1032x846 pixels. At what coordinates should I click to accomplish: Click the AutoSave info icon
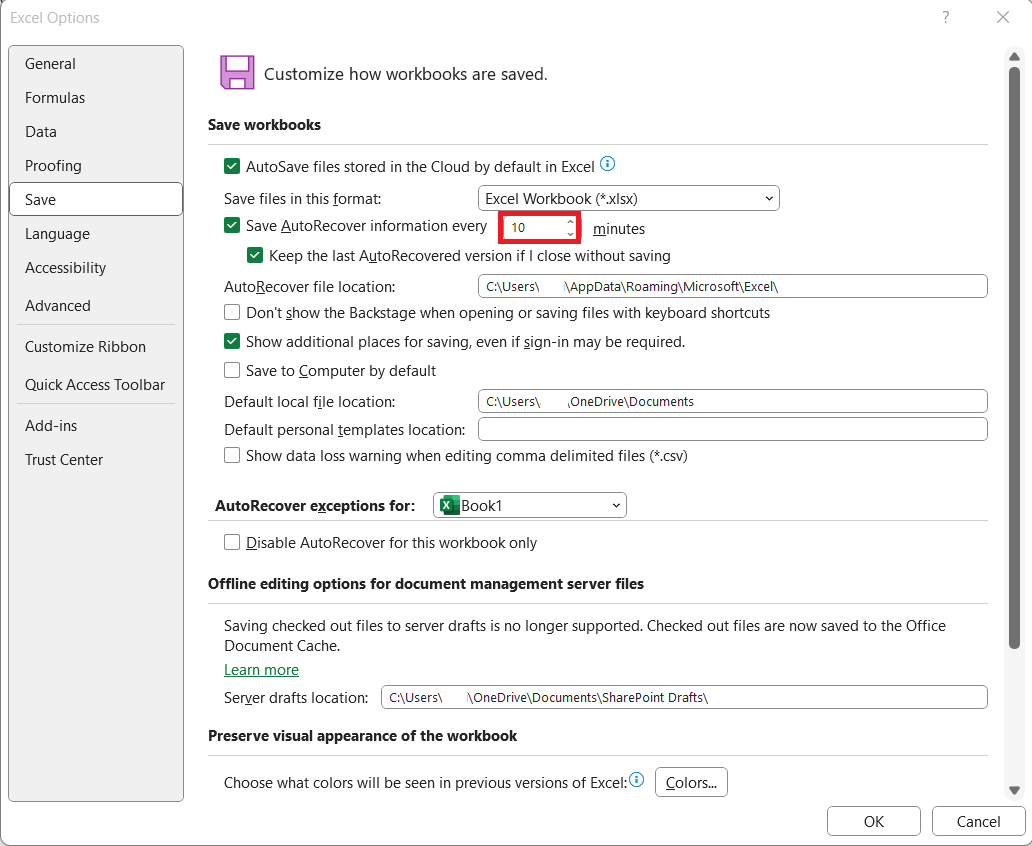click(607, 164)
